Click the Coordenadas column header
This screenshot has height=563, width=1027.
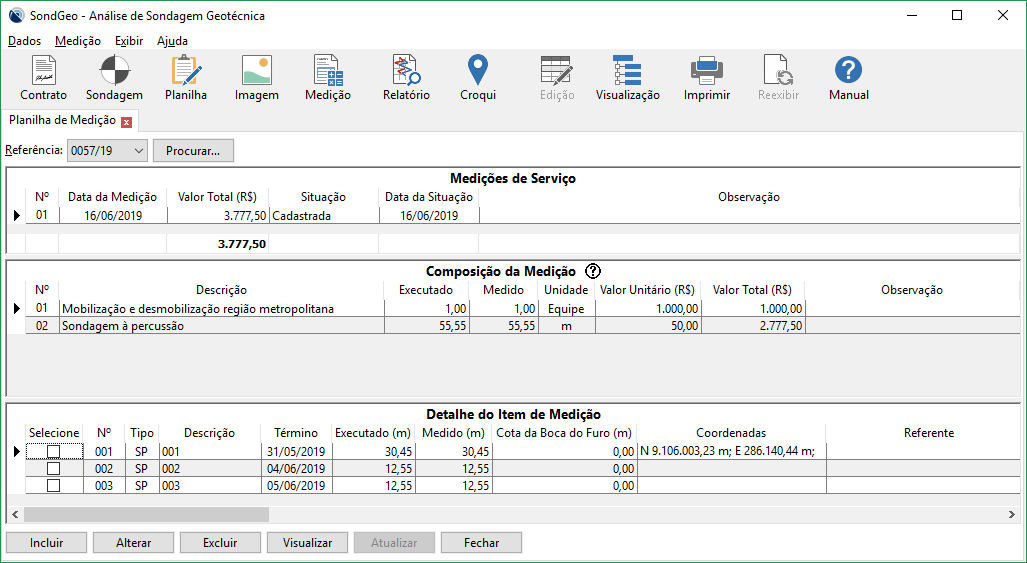coord(731,433)
